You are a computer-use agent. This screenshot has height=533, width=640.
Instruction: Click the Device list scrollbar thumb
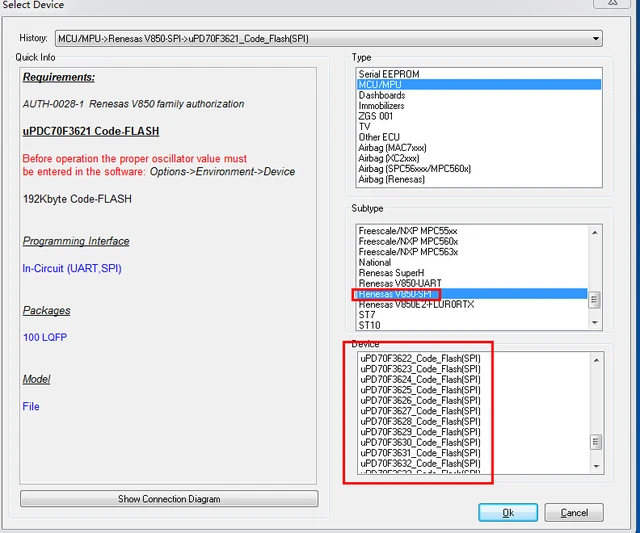pos(596,442)
